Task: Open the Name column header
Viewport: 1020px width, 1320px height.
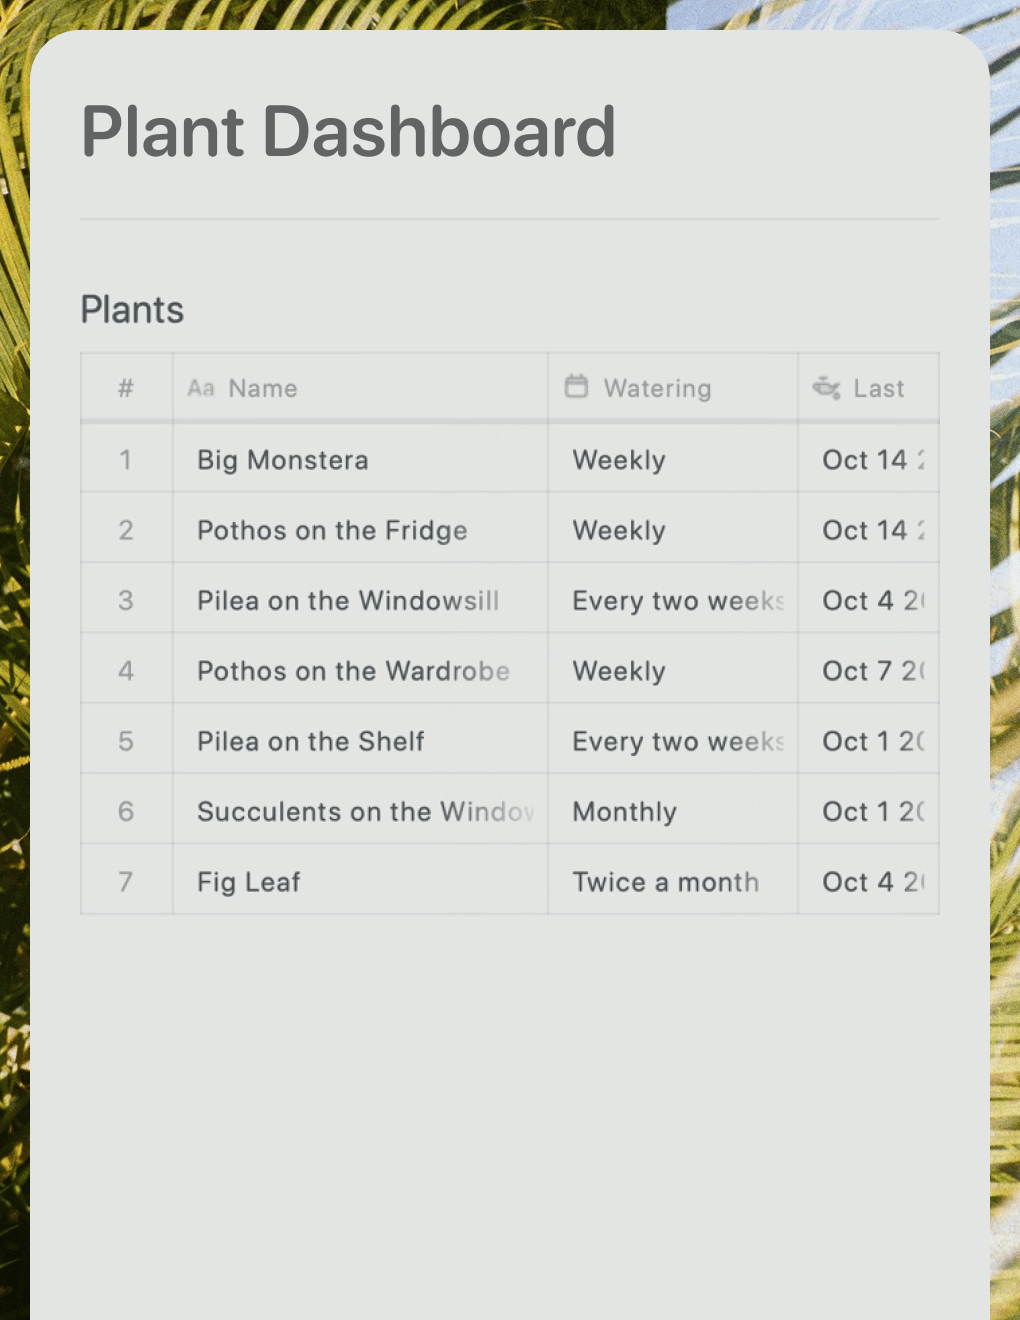Action: [263, 388]
